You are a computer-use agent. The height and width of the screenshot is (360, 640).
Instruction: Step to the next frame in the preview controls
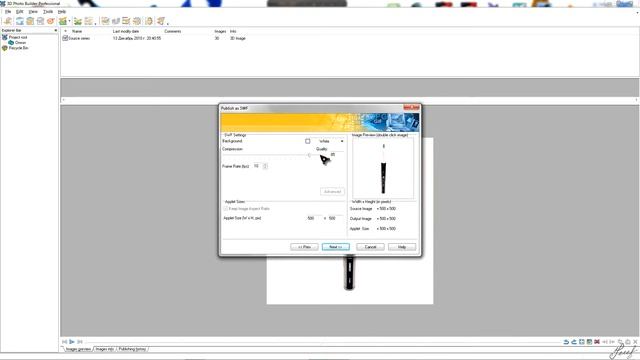tap(80, 342)
